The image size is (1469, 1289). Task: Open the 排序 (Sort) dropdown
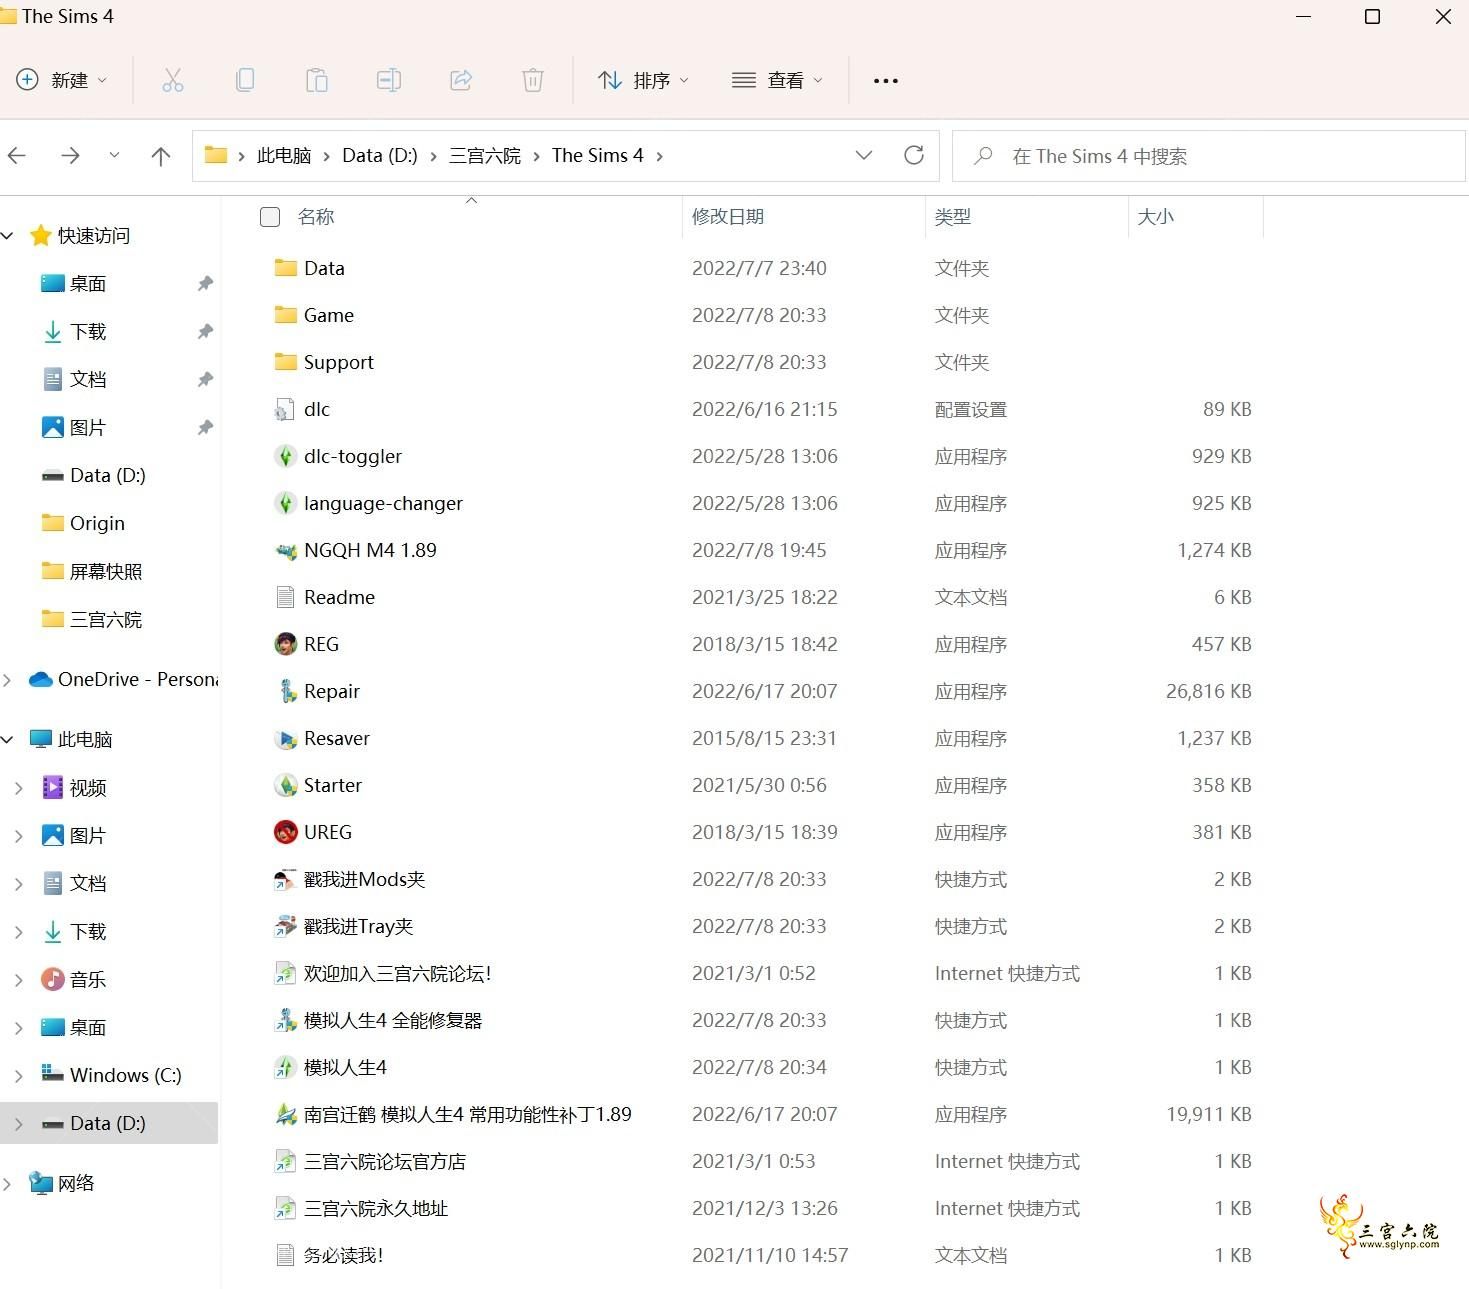pos(643,80)
